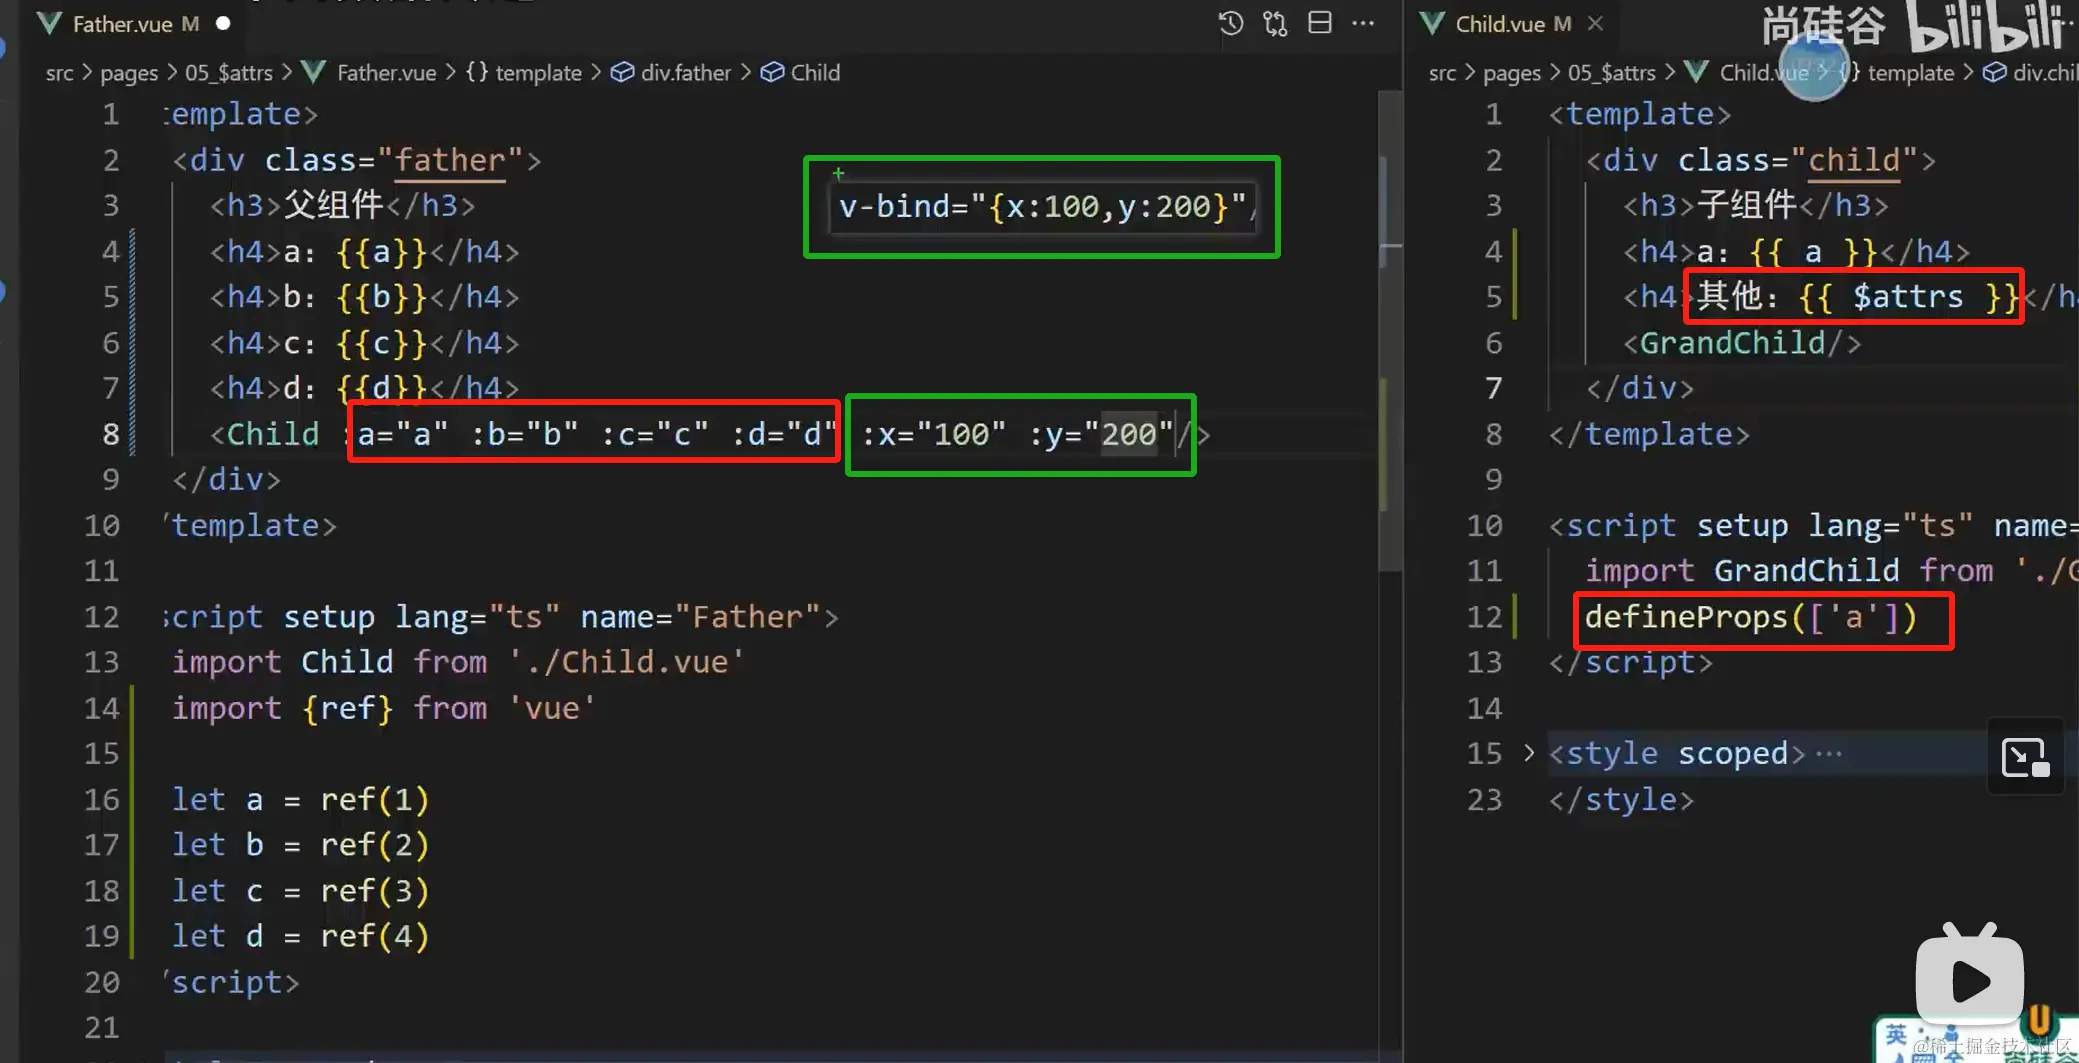This screenshot has height=1063, width=2079.
Task: Click the compare changes icon
Action: click(x=1276, y=23)
